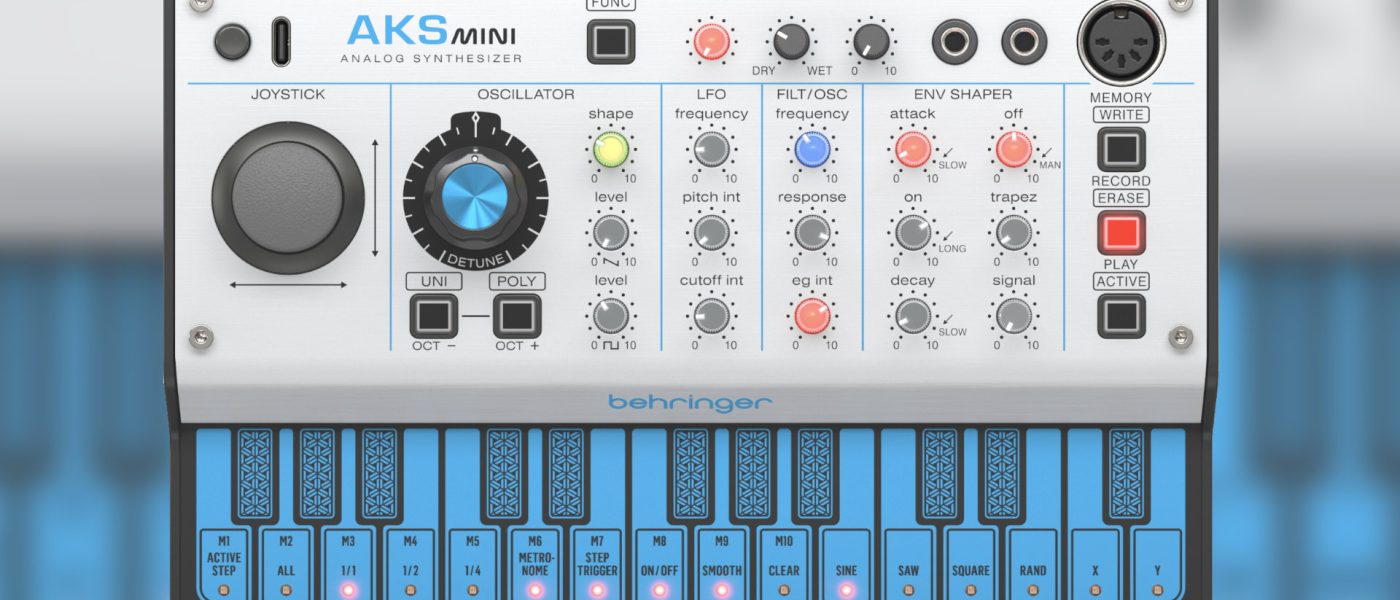Click the black key between X and Y
The width and height of the screenshot is (1400, 600).
[1126, 475]
